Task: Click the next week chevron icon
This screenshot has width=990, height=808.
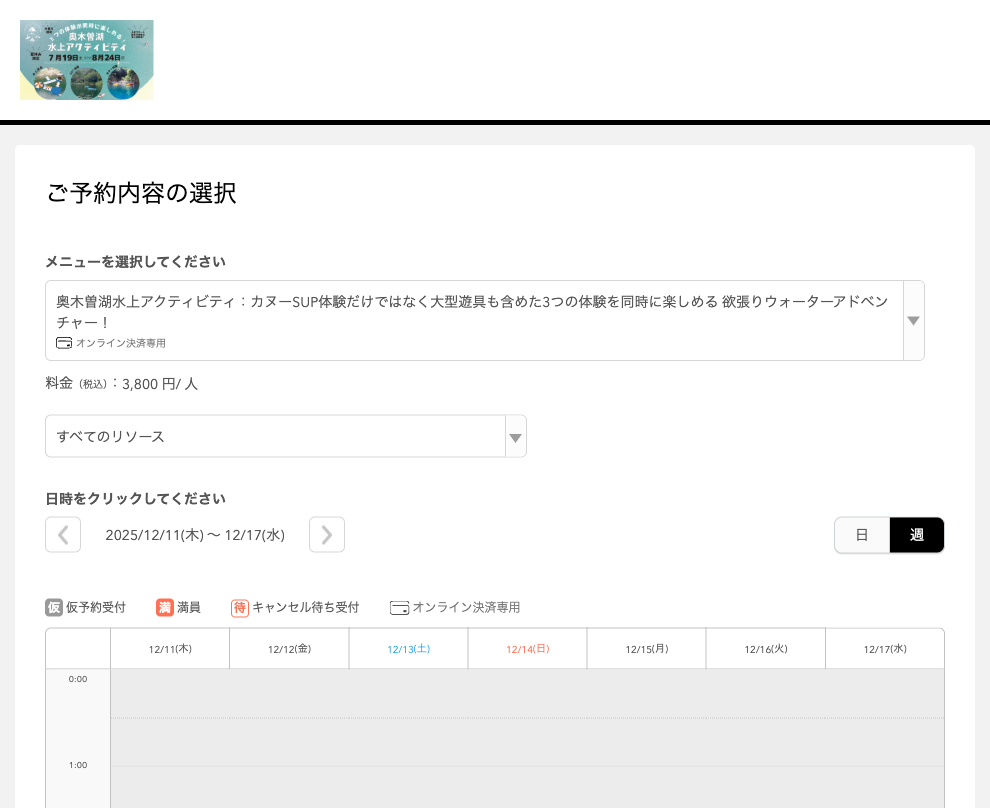Action: [326, 534]
